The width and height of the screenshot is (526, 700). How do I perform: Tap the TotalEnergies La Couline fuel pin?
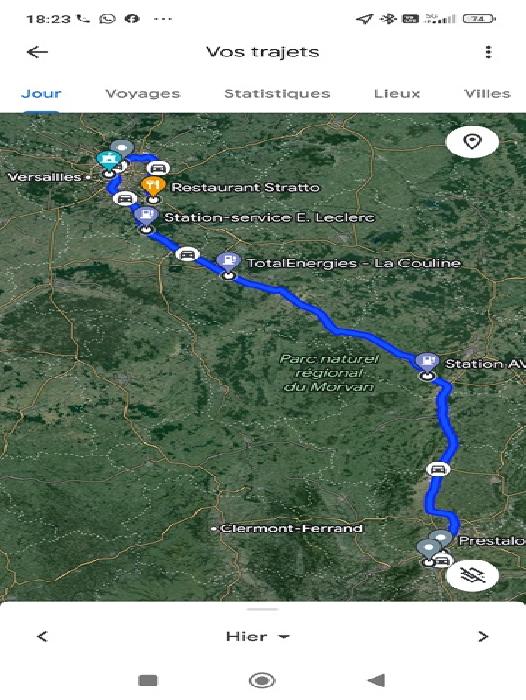229,262
